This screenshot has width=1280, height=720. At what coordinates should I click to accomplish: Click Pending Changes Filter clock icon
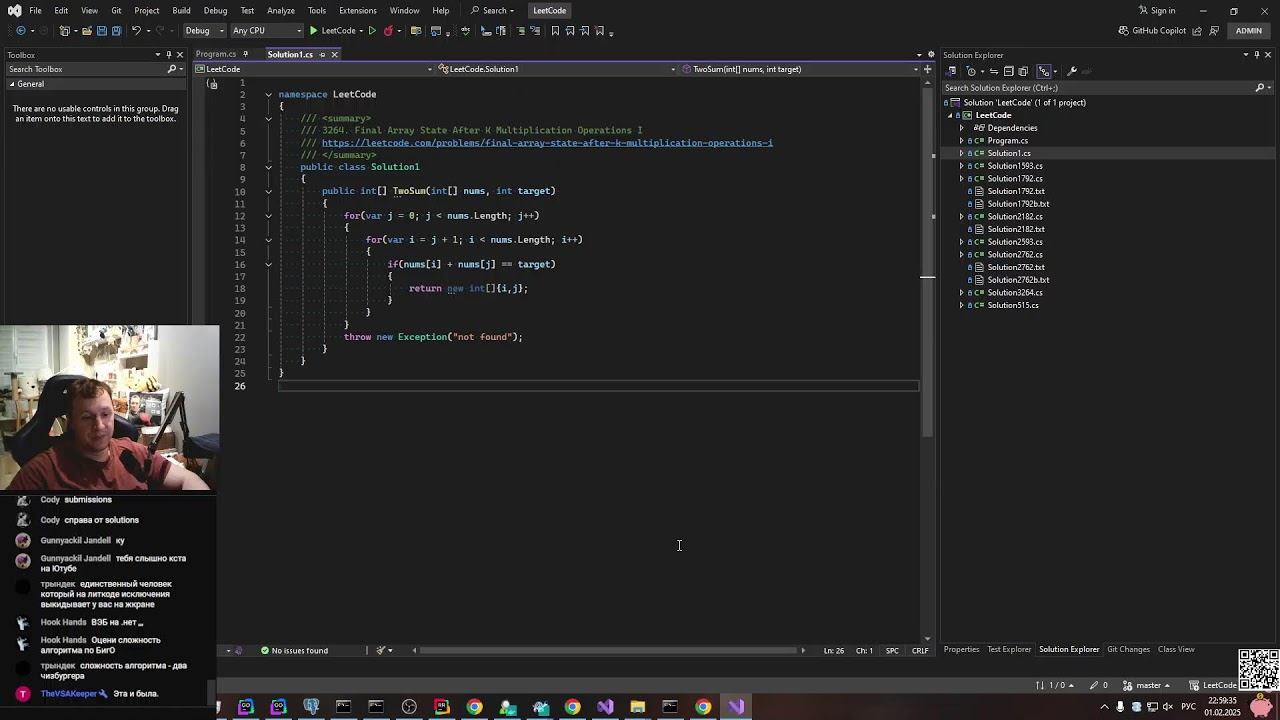click(x=971, y=71)
